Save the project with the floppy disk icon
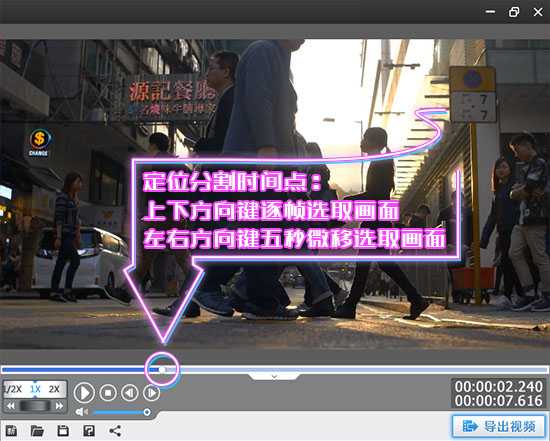 tap(63, 431)
